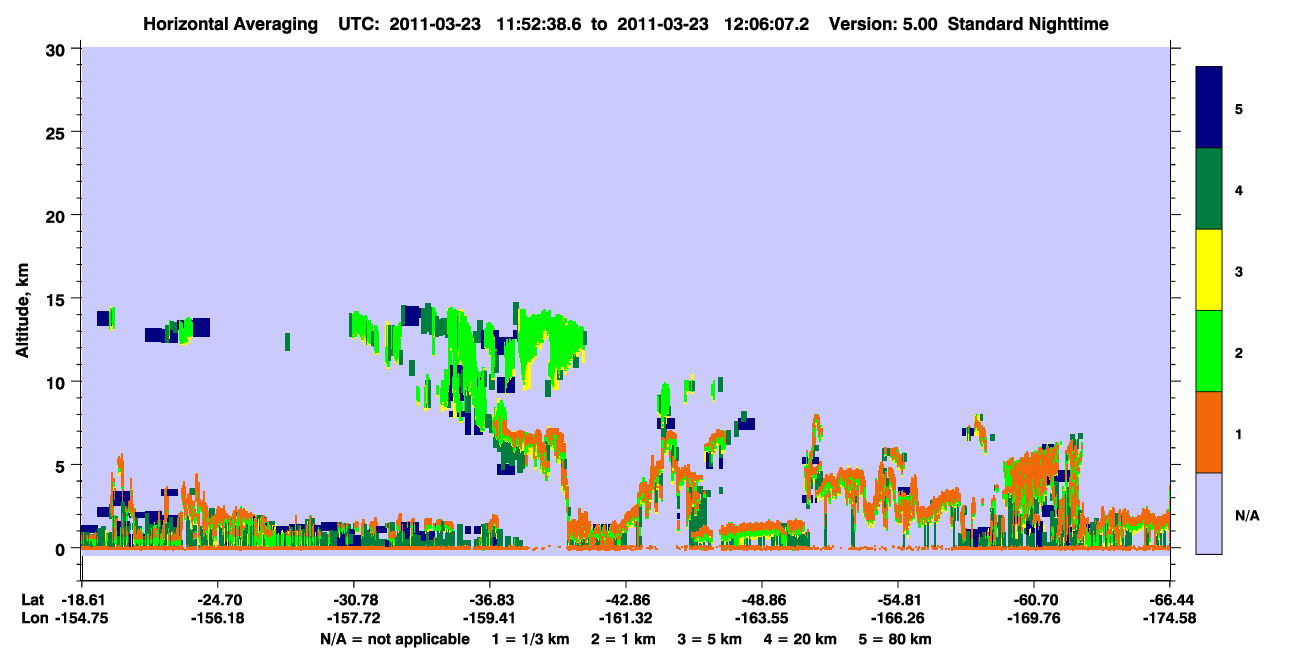Click colorbar label 5
Screen dimensions: 1300x667
pos(1238,108)
